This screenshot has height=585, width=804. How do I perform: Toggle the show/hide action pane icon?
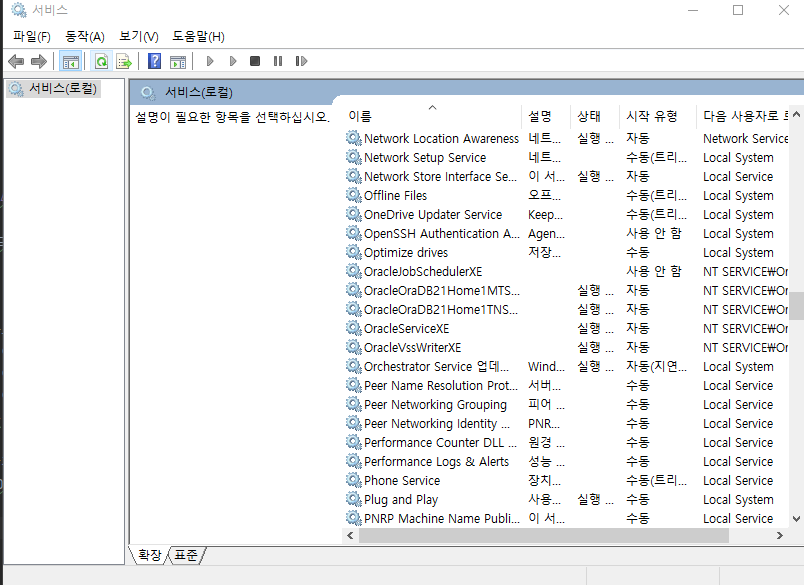[178, 62]
